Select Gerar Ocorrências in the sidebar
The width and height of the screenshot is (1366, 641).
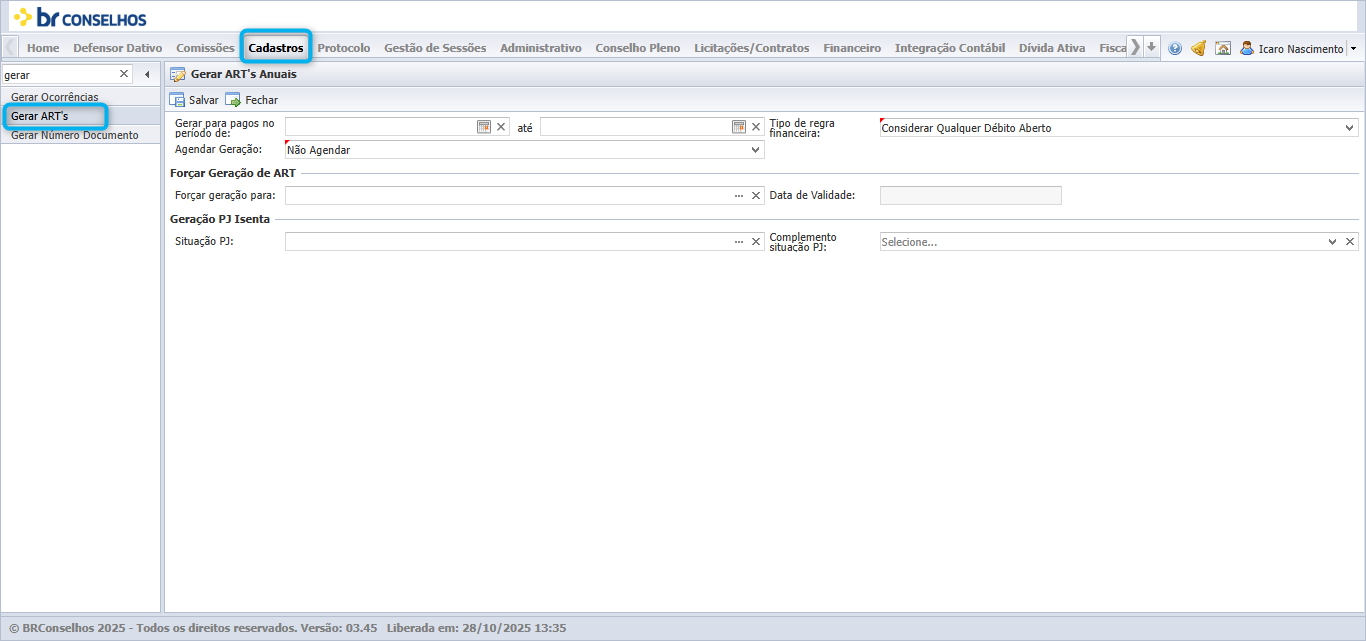(x=80, y=97)
